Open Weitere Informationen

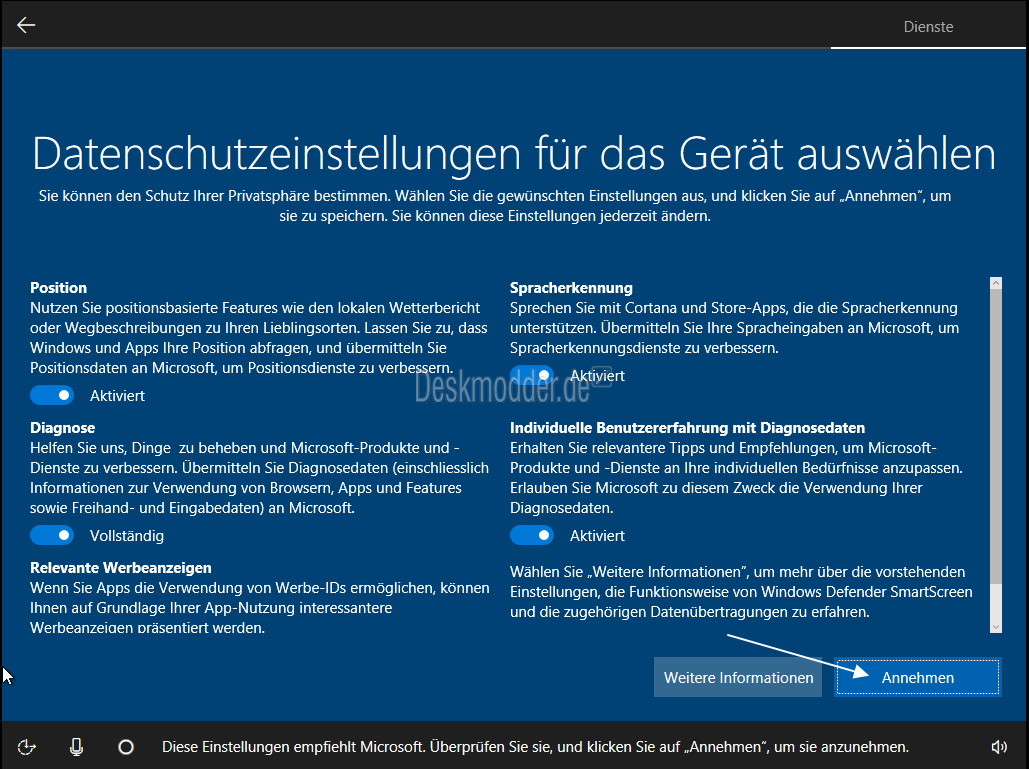[738, 677]
